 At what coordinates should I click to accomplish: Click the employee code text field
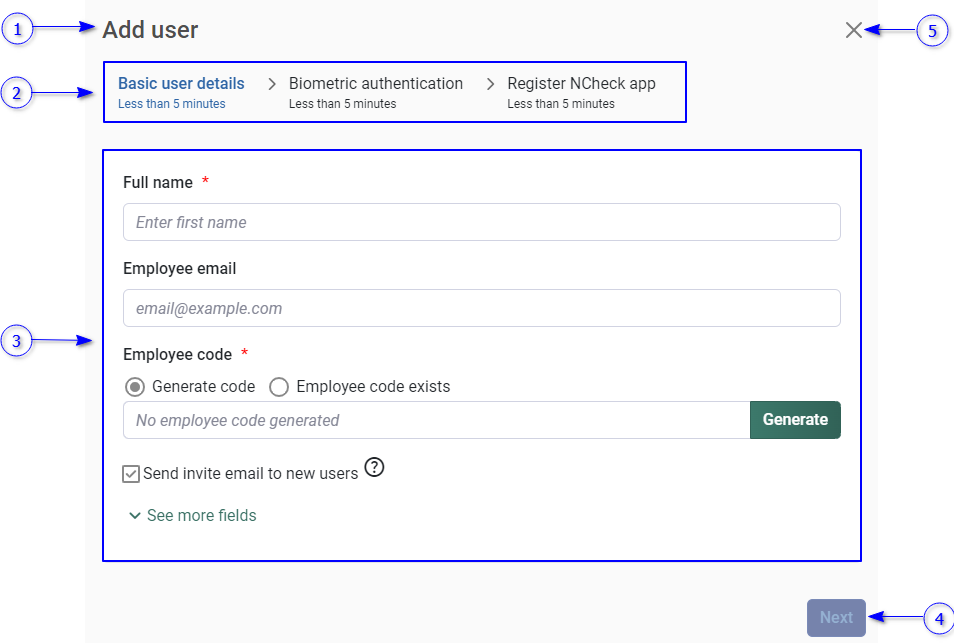436,420
